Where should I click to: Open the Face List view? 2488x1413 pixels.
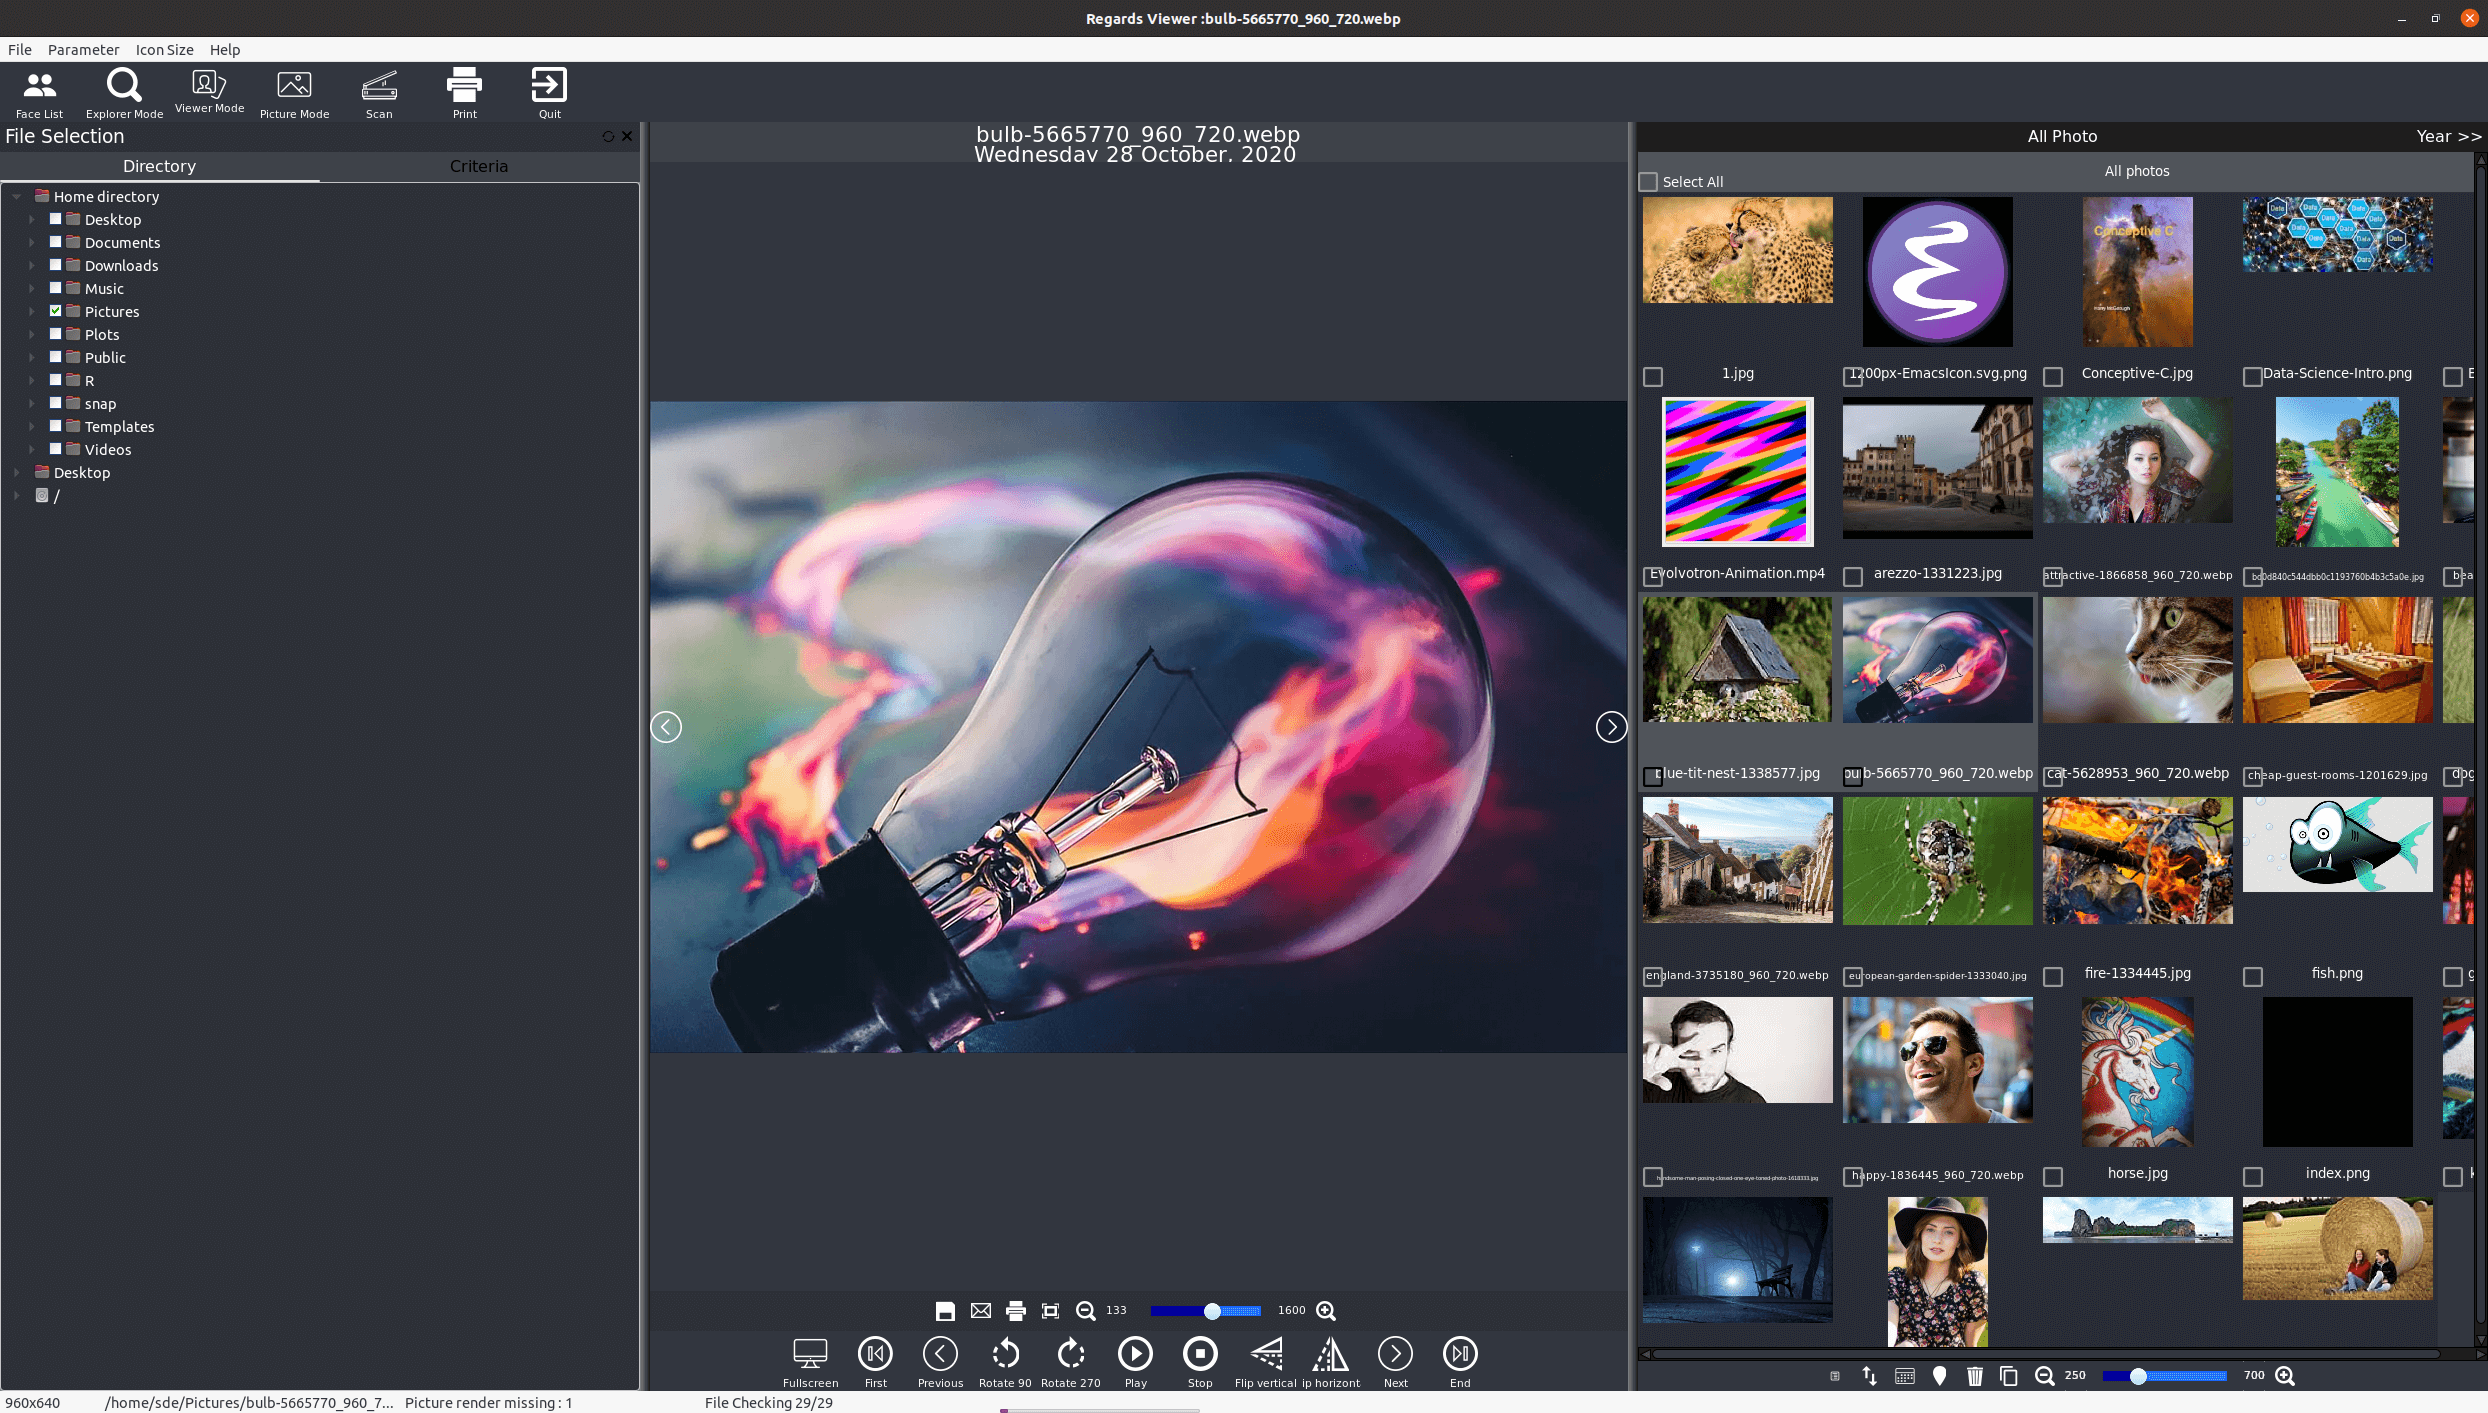[39, 94]
